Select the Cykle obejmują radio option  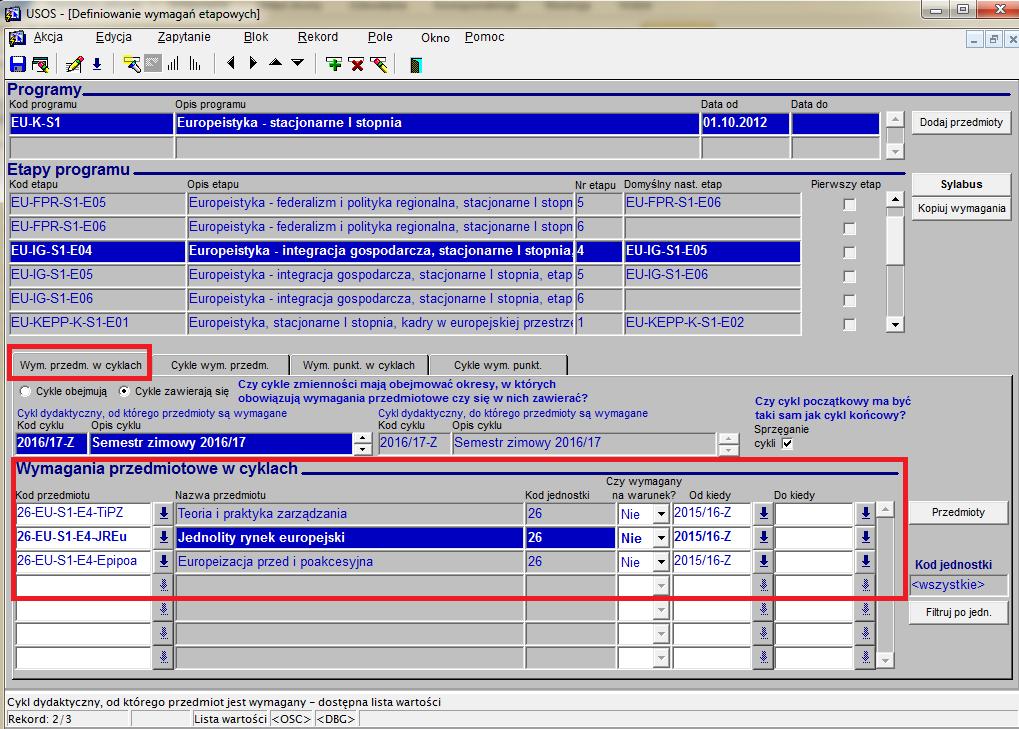pos(25,392)
